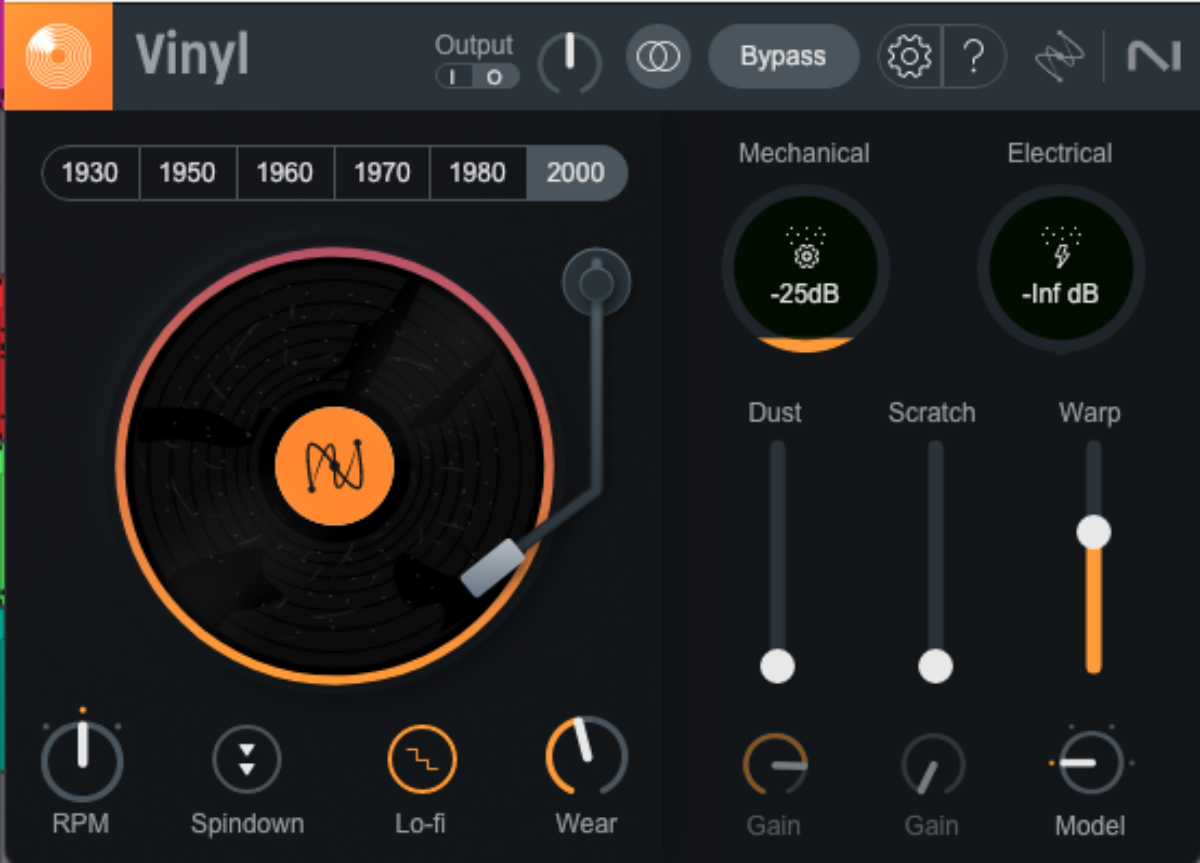Click the Electrical noise -Inf dB dial

tap(1060, 267)
